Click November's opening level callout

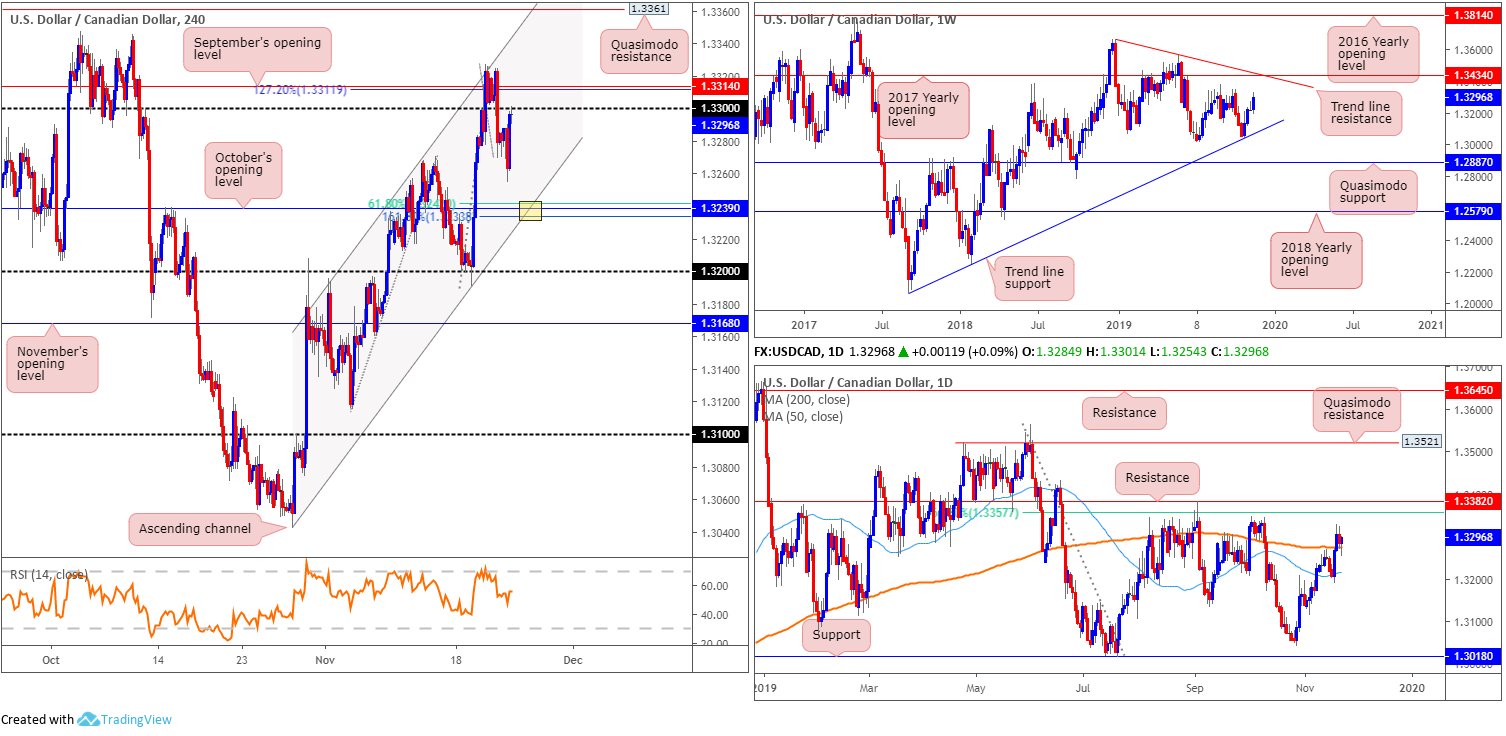[52, 362]
